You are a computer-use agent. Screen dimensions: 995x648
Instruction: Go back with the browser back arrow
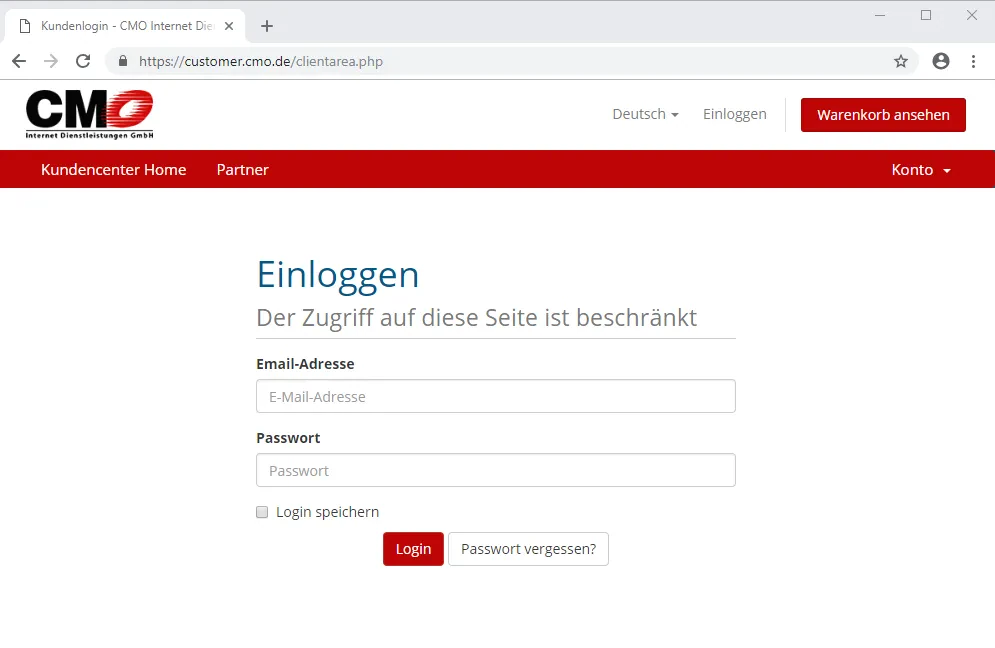(x=19, y=62)
